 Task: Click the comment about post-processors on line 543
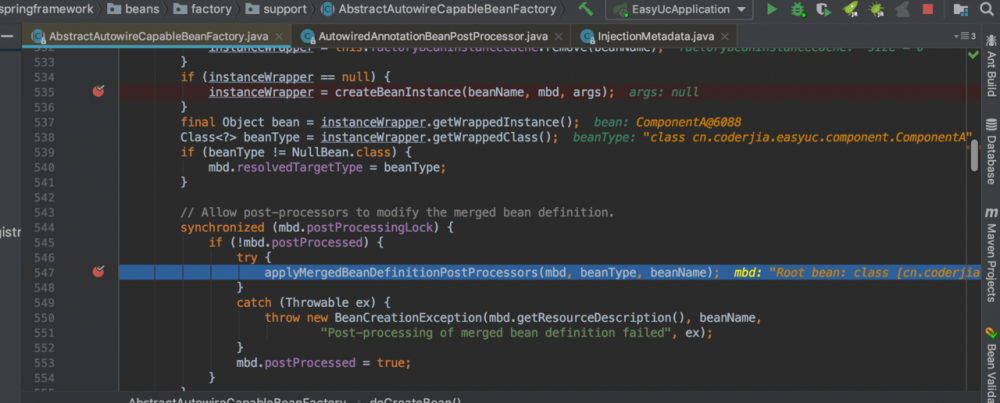click(x=397, y=212)
